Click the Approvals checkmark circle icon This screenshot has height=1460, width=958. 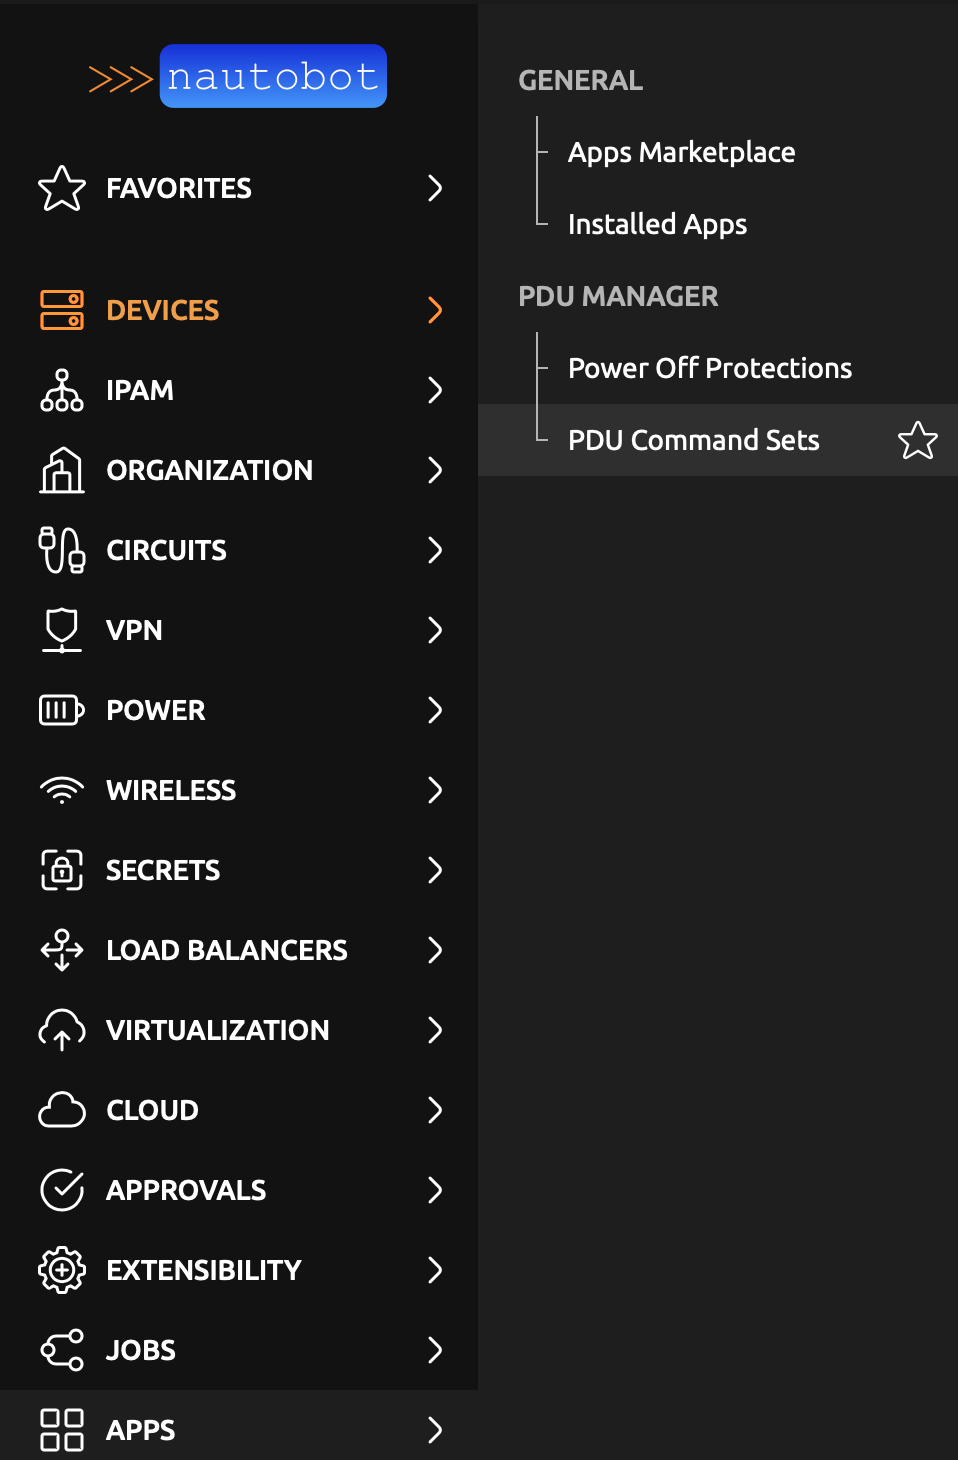tap(62, 1190)
